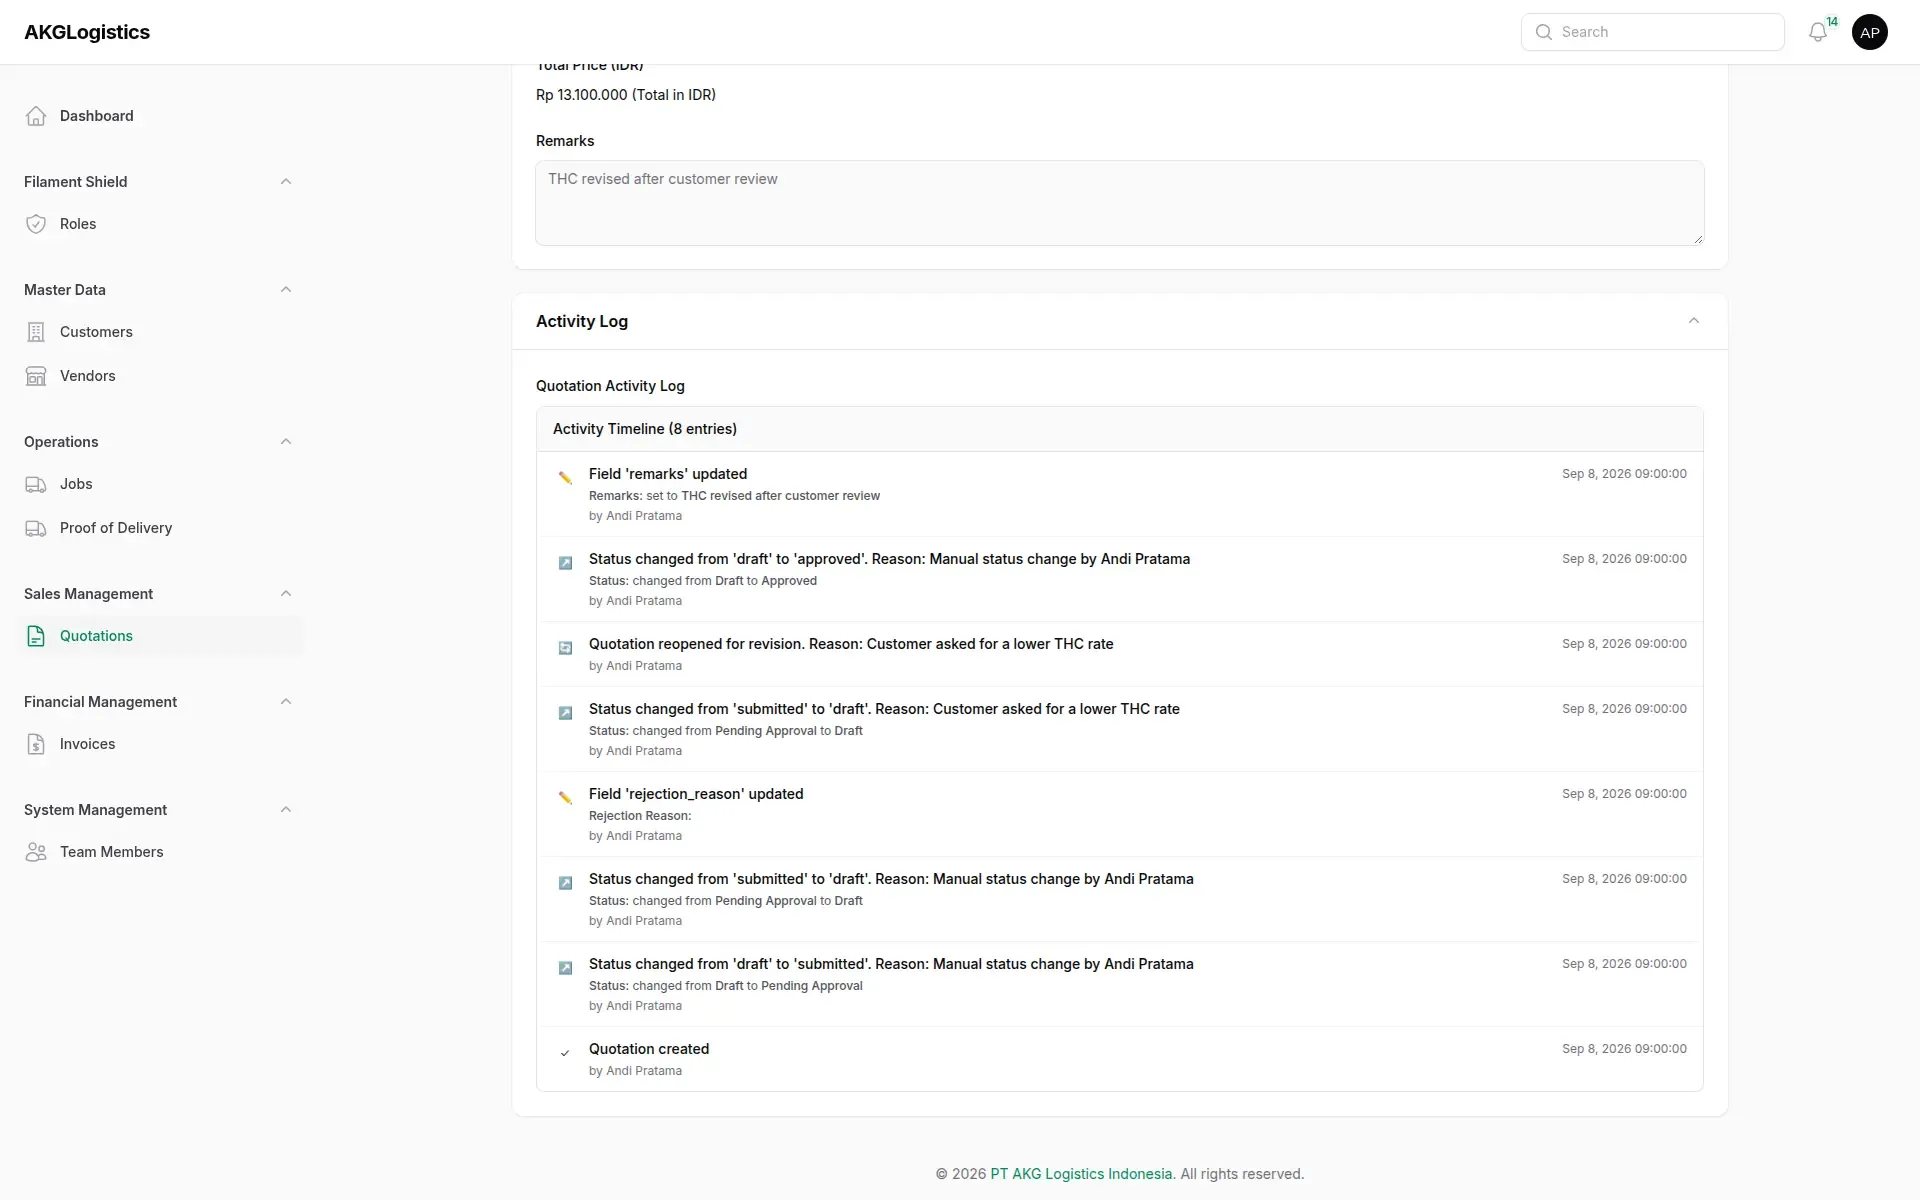
Task: Focus the global Search field
Action: point(1653,32)
